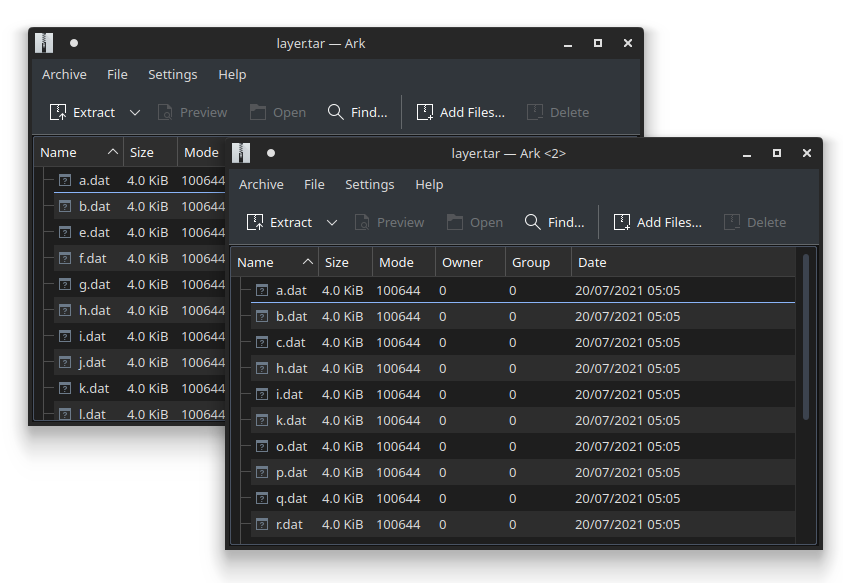This screenshot has height=583, width=843.
Task: Click Extract icon in back Ark window
Action: tap(58, 112)
